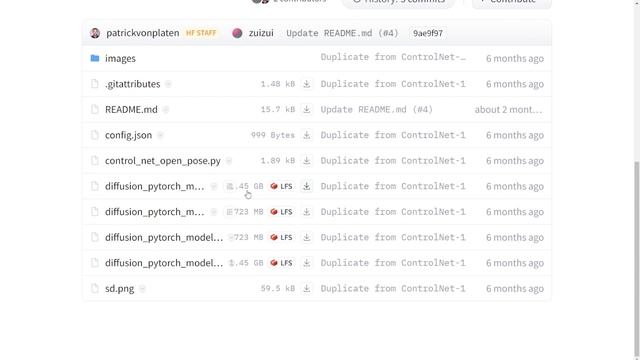The height and width of the screenshot is (360, 640).
Task: Click the file icon next to control_net_open_pose.py
Action: (x=95, y=161)
